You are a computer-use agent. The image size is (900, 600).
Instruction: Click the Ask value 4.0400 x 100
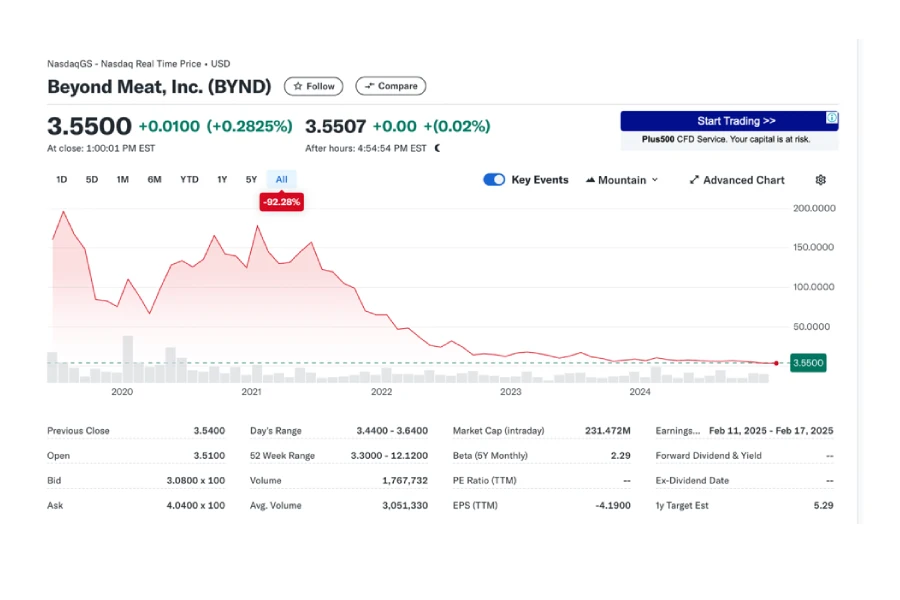pos(196,506)
